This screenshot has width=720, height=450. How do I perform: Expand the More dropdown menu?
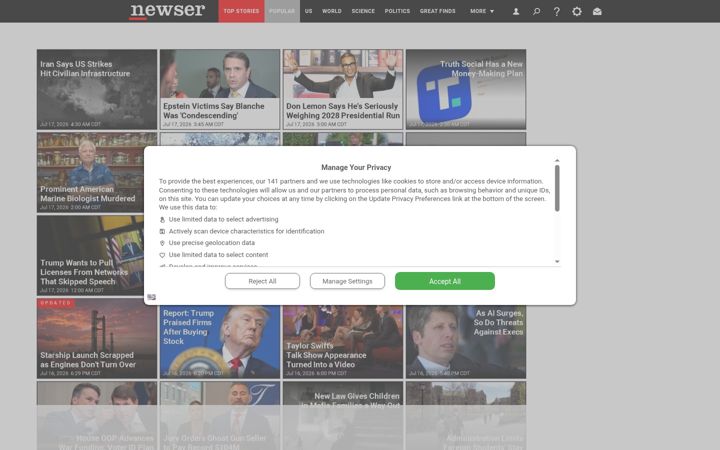point(482,11)
